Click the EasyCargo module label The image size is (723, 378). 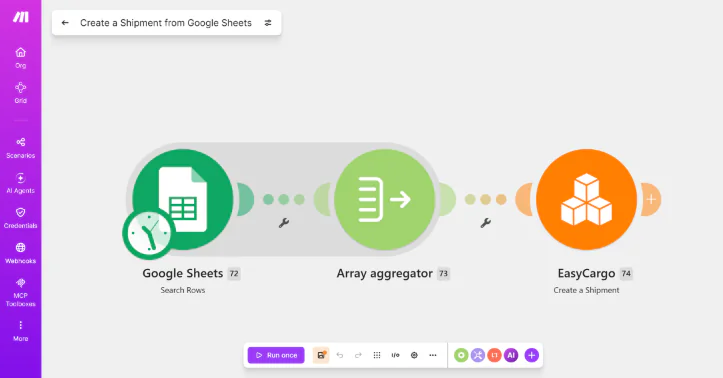tap(586, 273)
